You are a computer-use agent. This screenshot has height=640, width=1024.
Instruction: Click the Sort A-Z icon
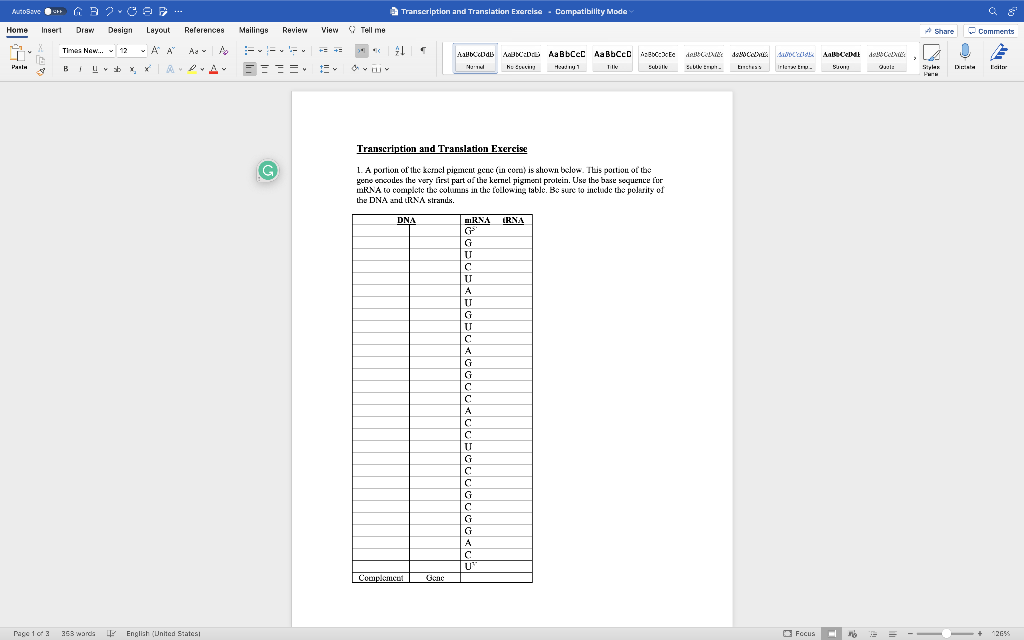(x=400, y=51)
